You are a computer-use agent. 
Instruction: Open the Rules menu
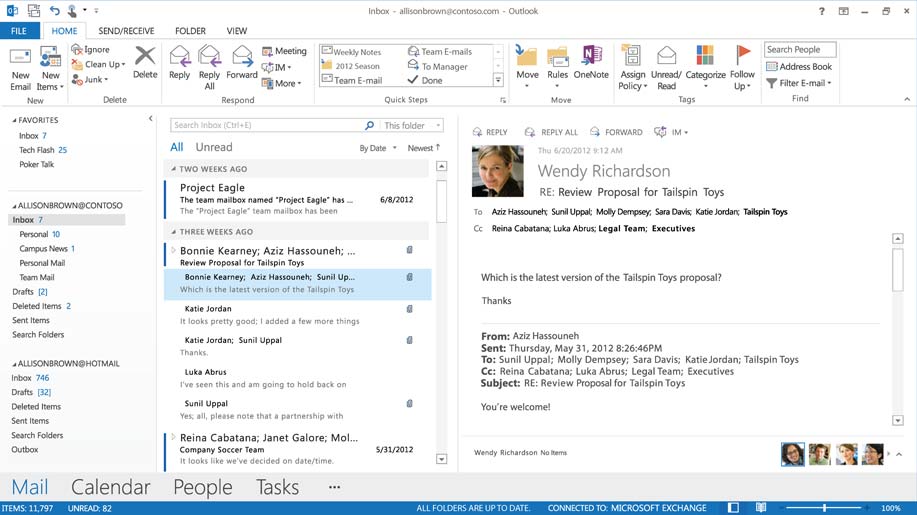coord(557,67)
